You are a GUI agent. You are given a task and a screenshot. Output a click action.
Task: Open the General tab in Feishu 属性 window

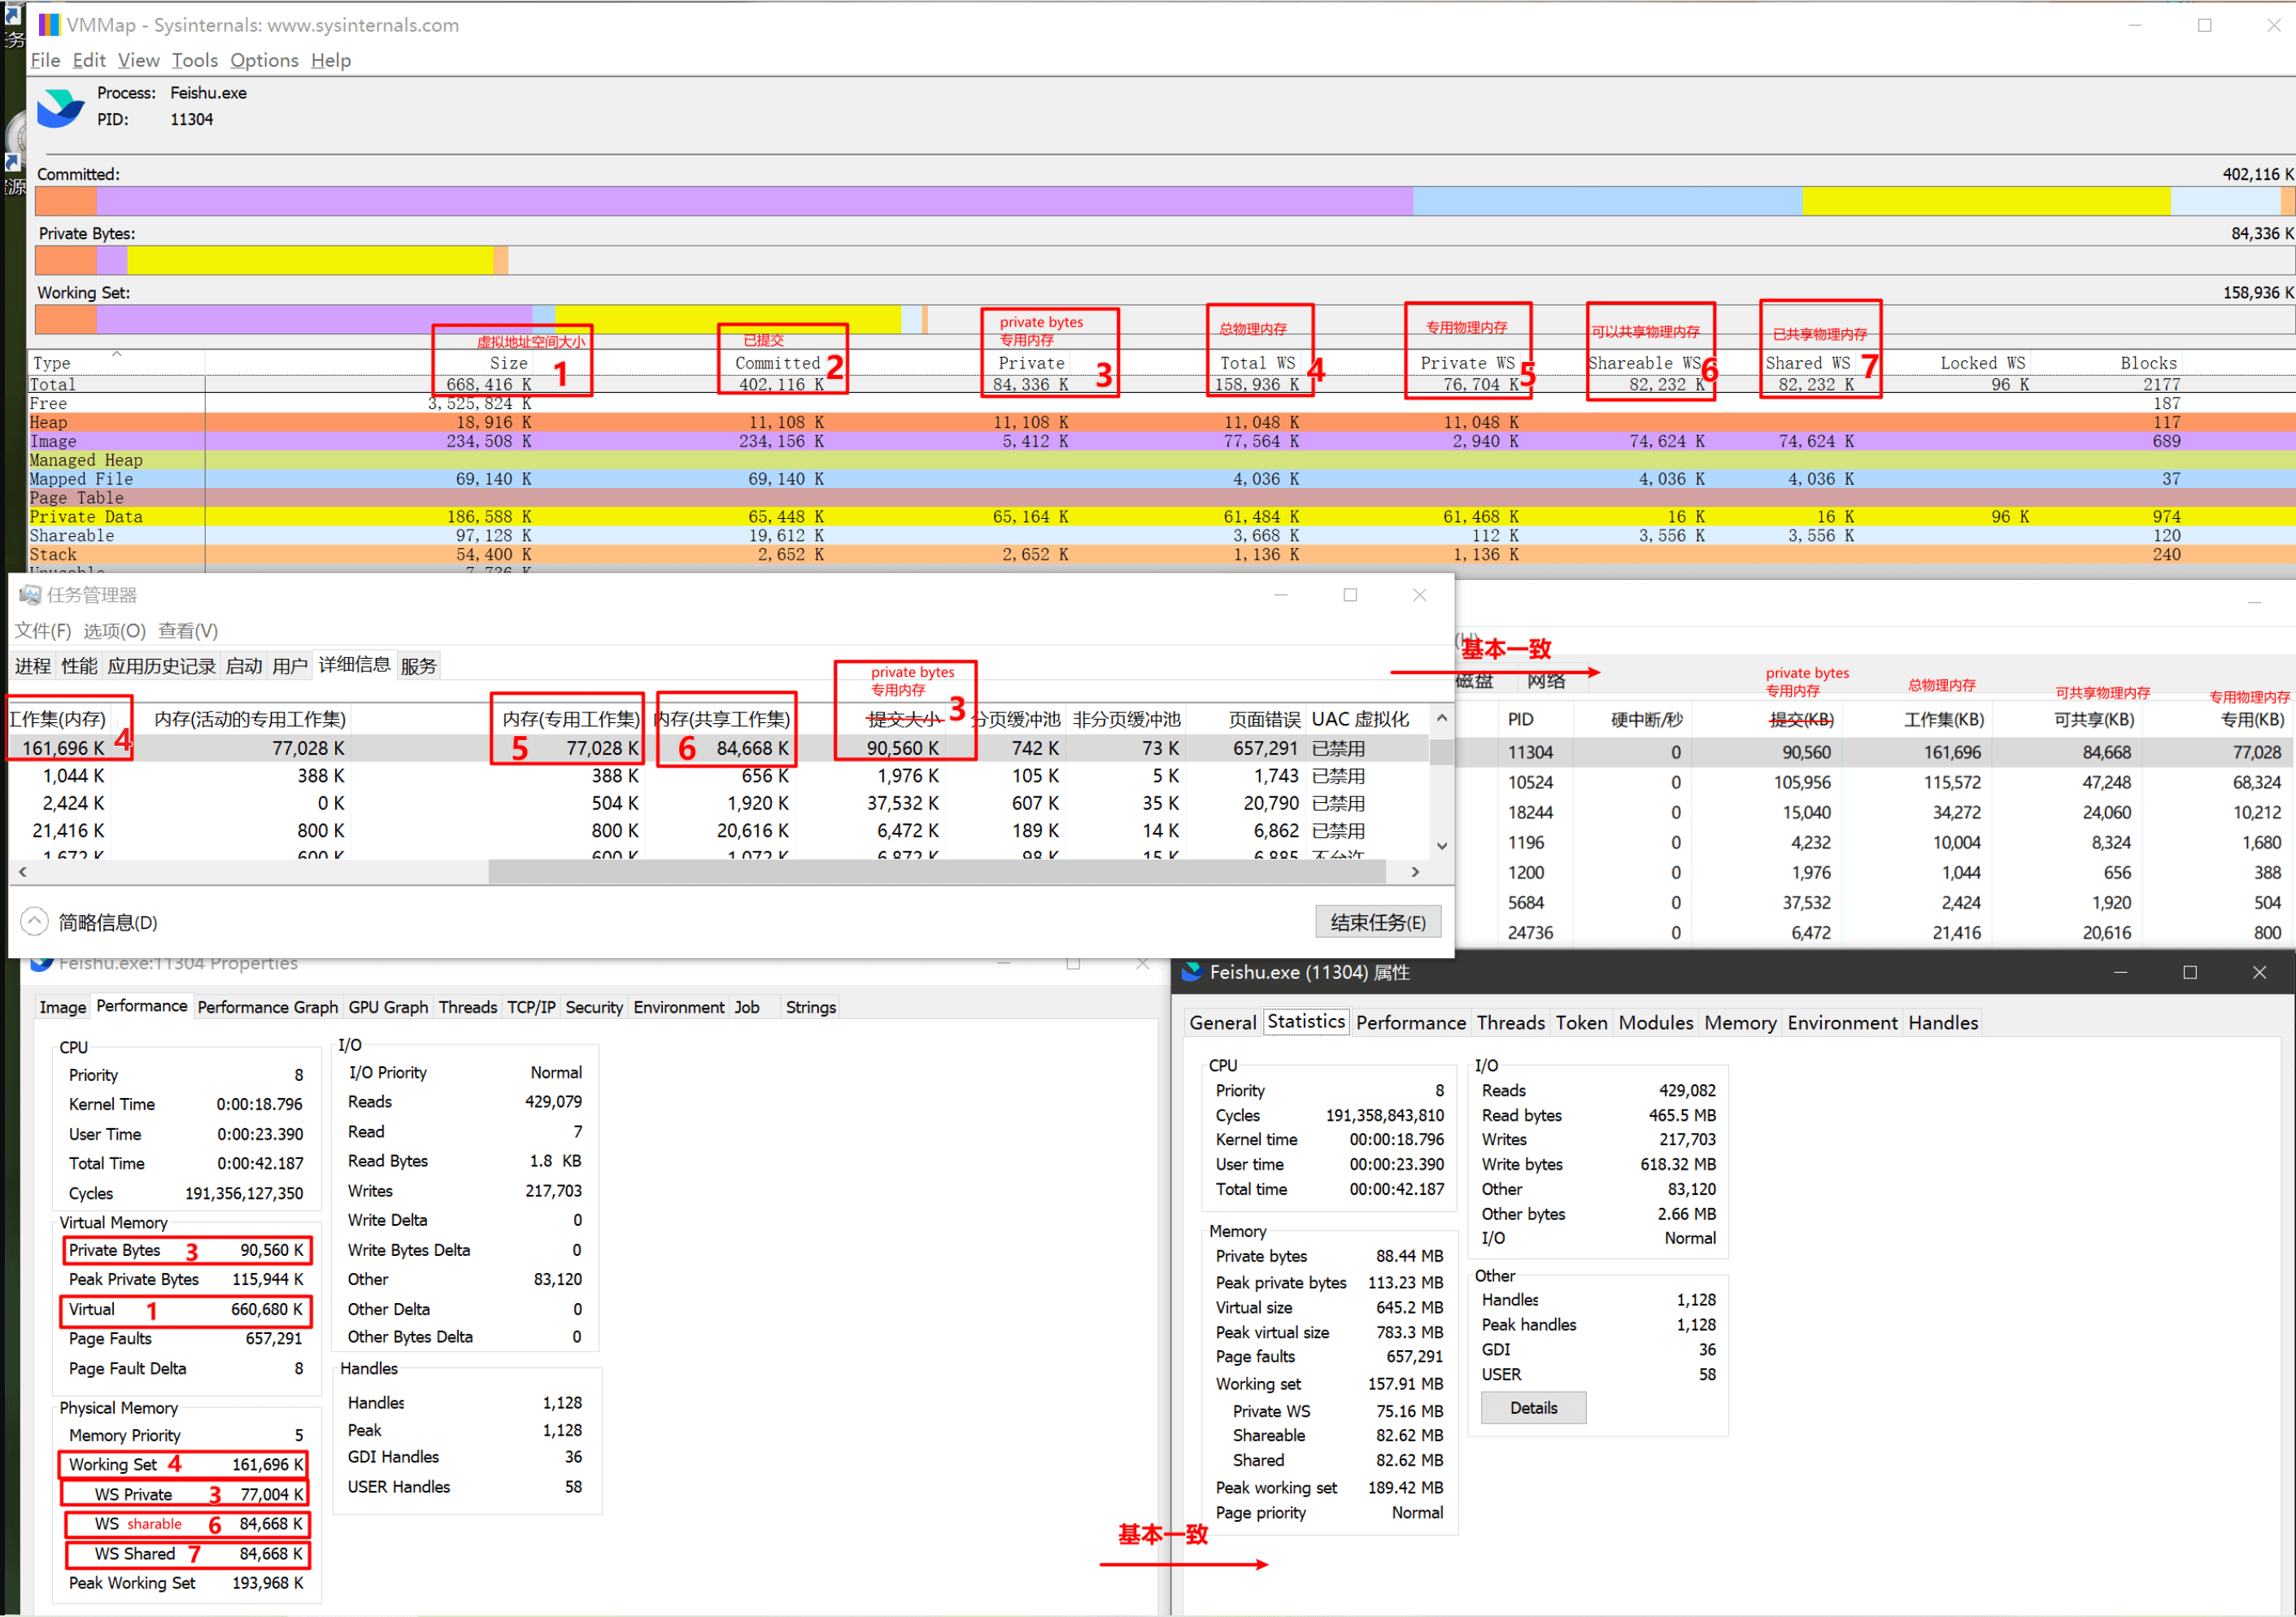pyautogui.click(x=1222, y=1022)
